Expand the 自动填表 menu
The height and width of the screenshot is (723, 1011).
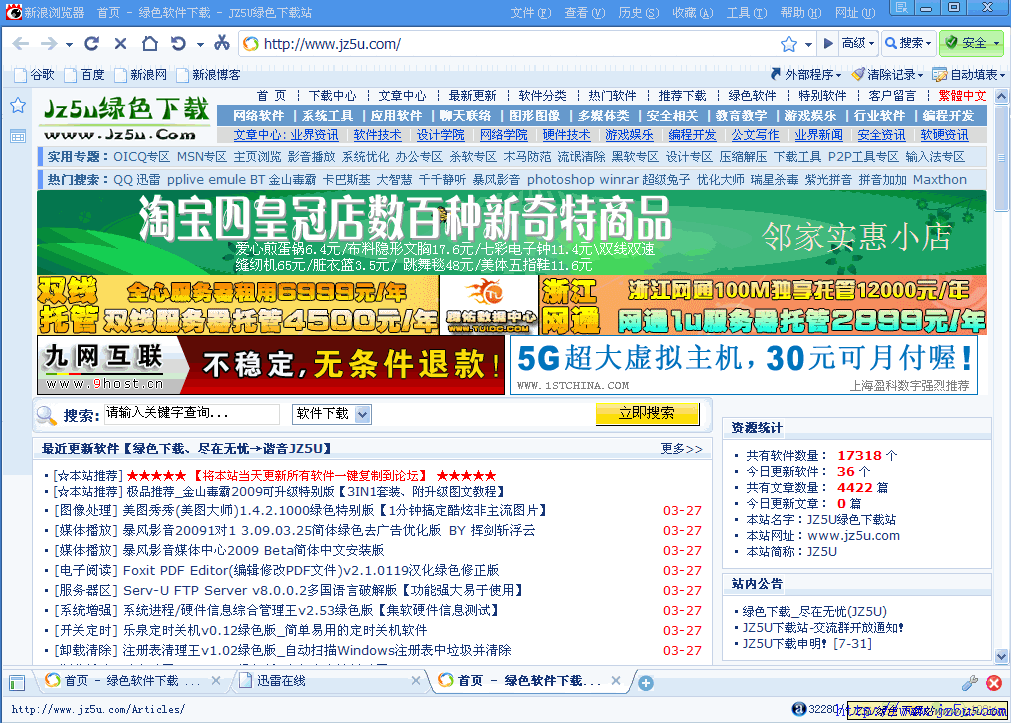click(x=968, y=75)
